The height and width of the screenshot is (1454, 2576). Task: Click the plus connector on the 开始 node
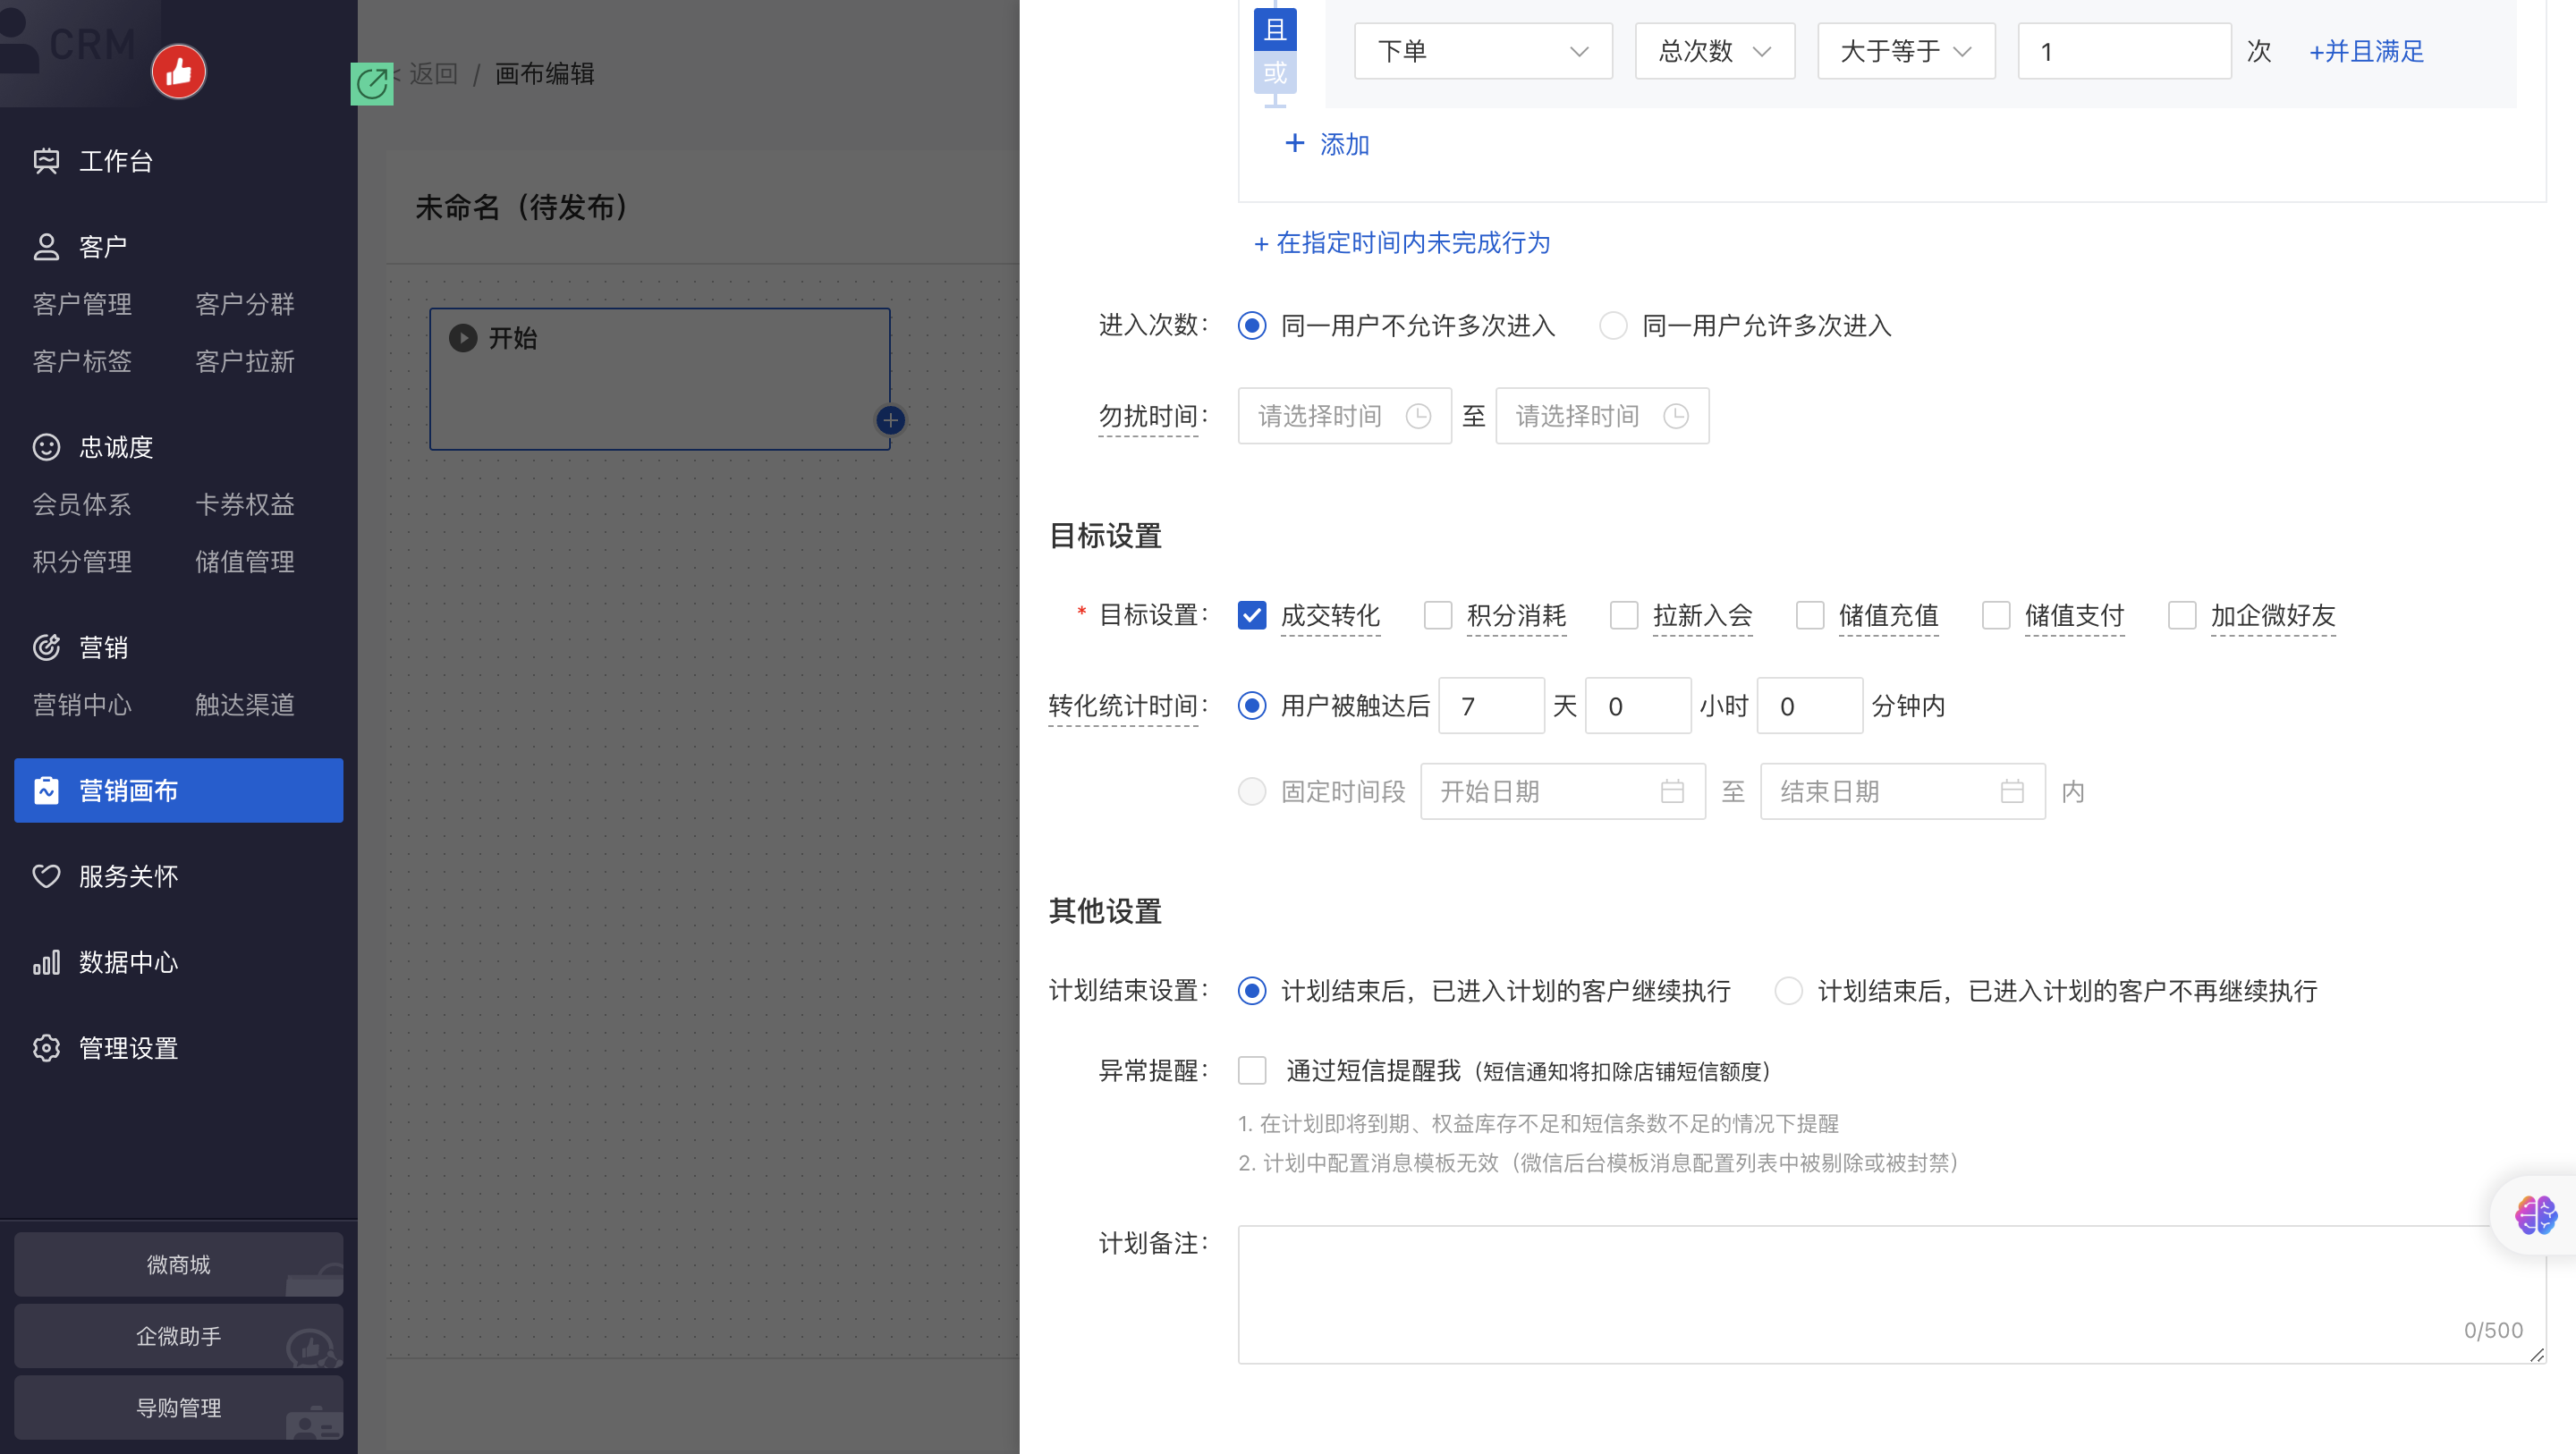(x=890, y=420)
